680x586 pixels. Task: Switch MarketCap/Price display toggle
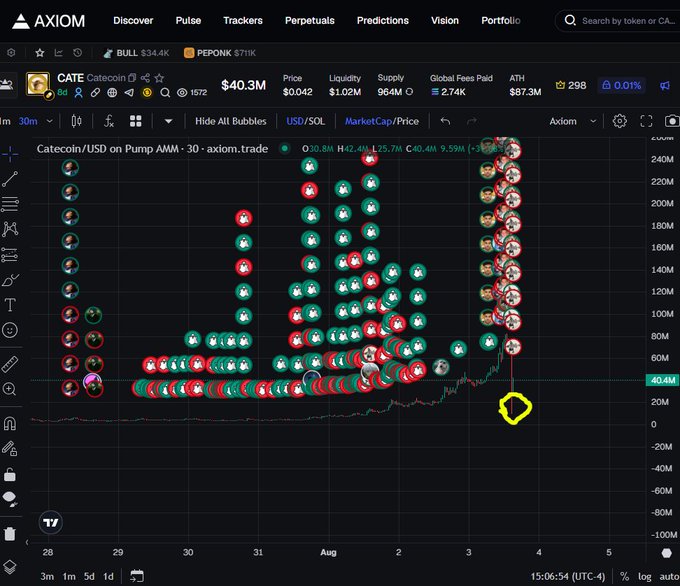pyautogui.click(x=382, y=121)
